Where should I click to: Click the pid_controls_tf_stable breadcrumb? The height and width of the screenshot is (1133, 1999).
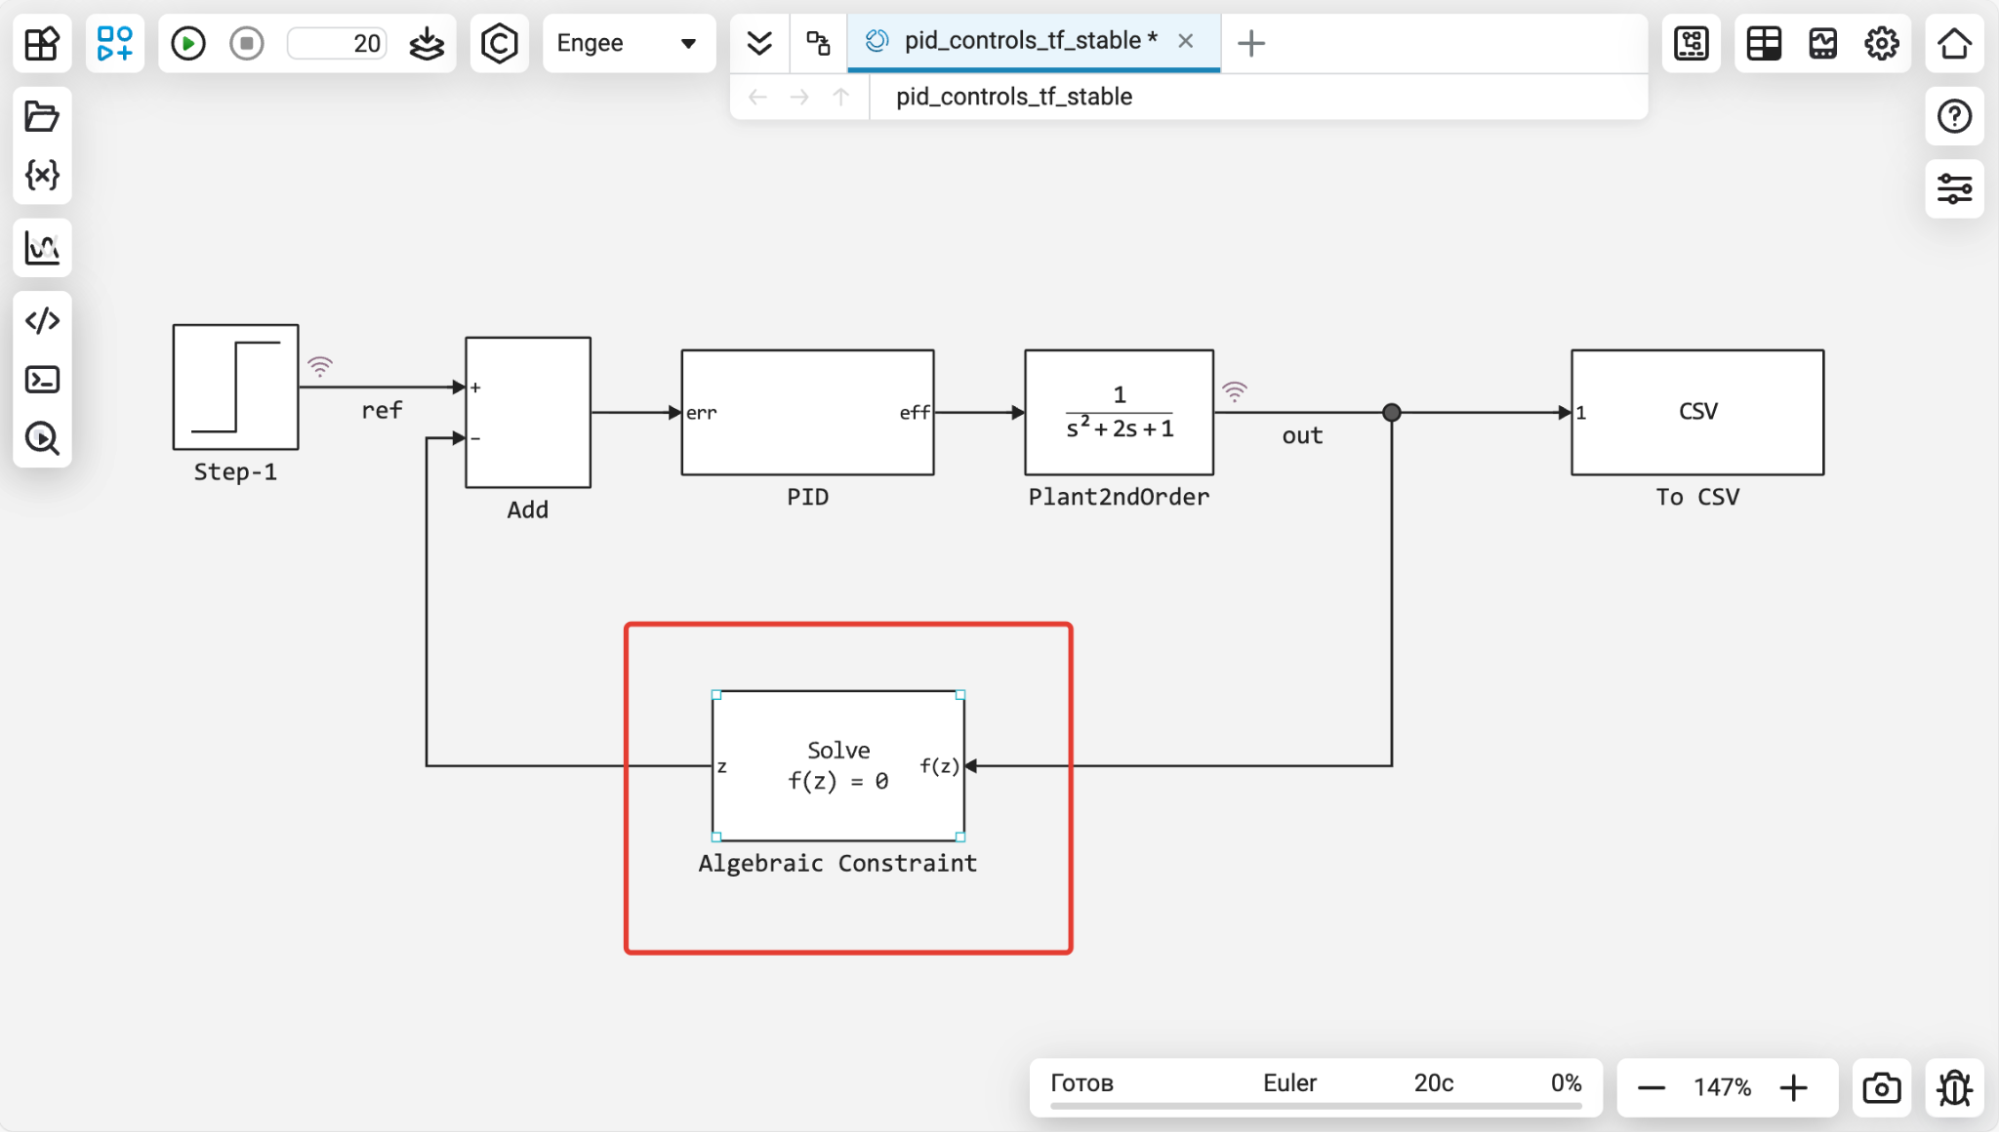1014,97
